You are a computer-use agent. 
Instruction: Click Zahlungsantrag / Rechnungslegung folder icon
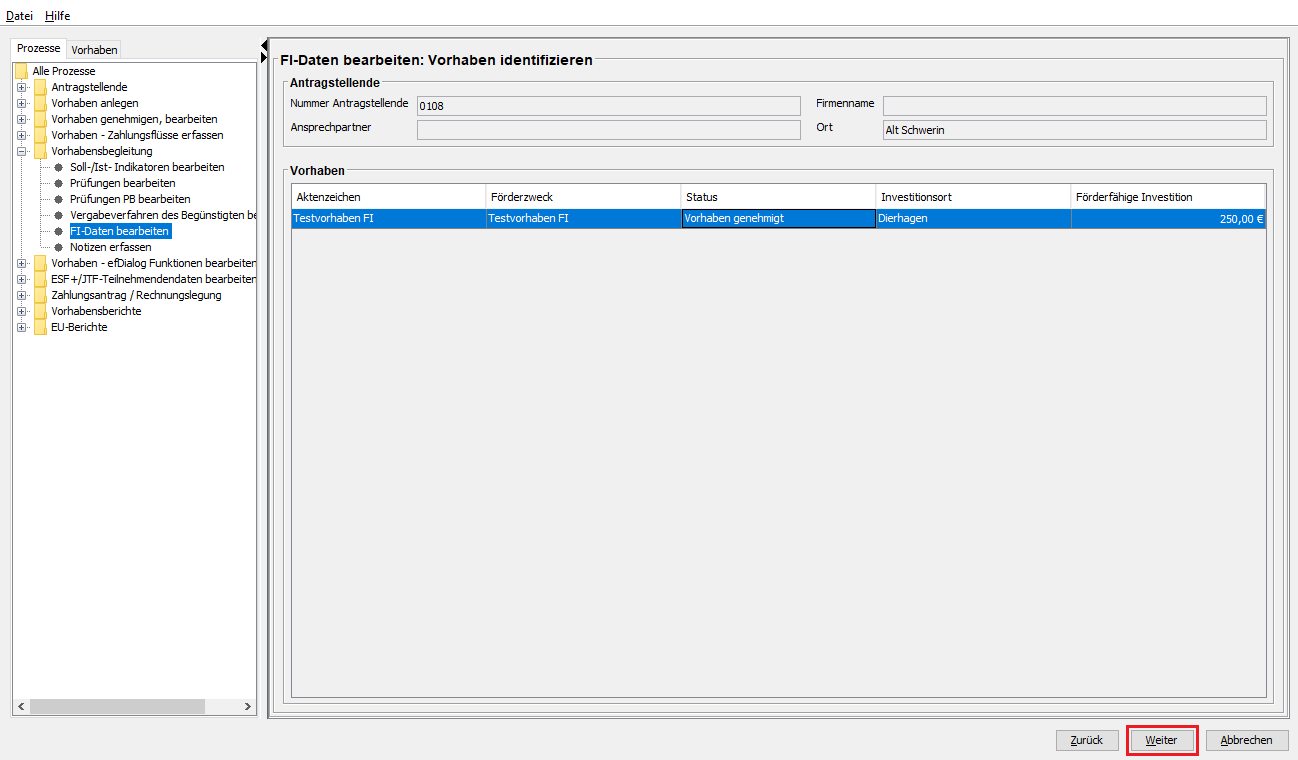pyautogui.click(x=40, y=295)
